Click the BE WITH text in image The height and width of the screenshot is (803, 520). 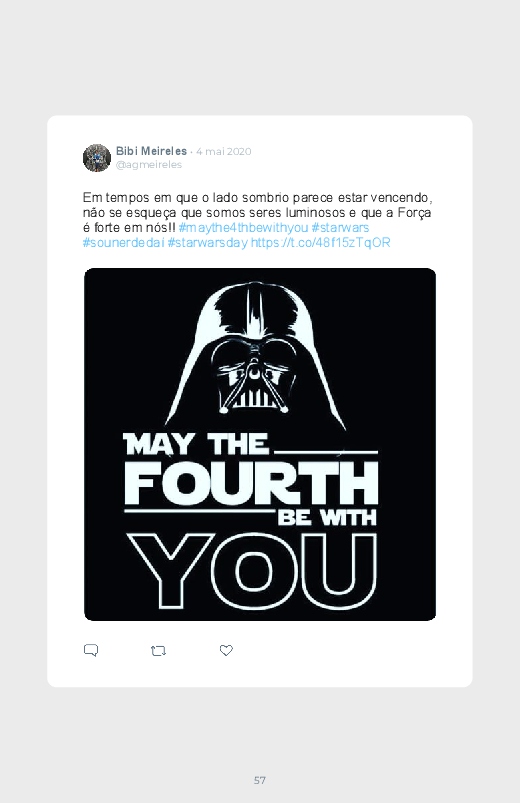(x=327, y=518)
